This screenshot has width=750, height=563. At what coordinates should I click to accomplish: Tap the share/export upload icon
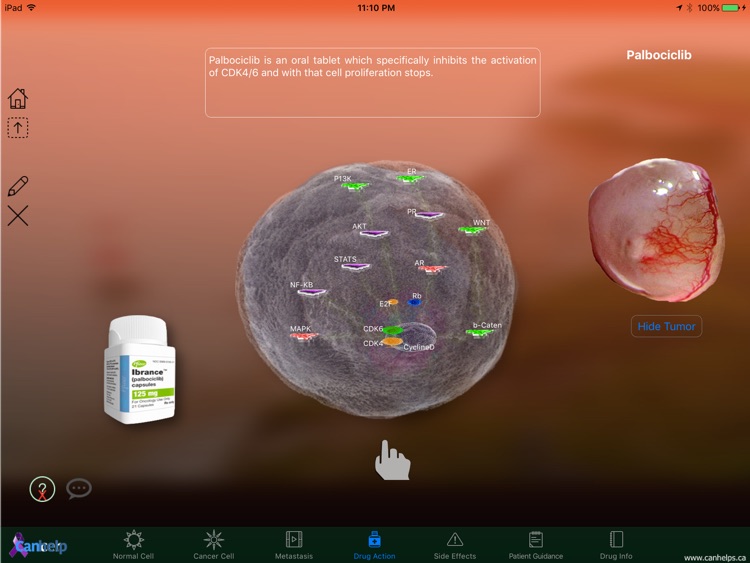(x=18, y=128)
